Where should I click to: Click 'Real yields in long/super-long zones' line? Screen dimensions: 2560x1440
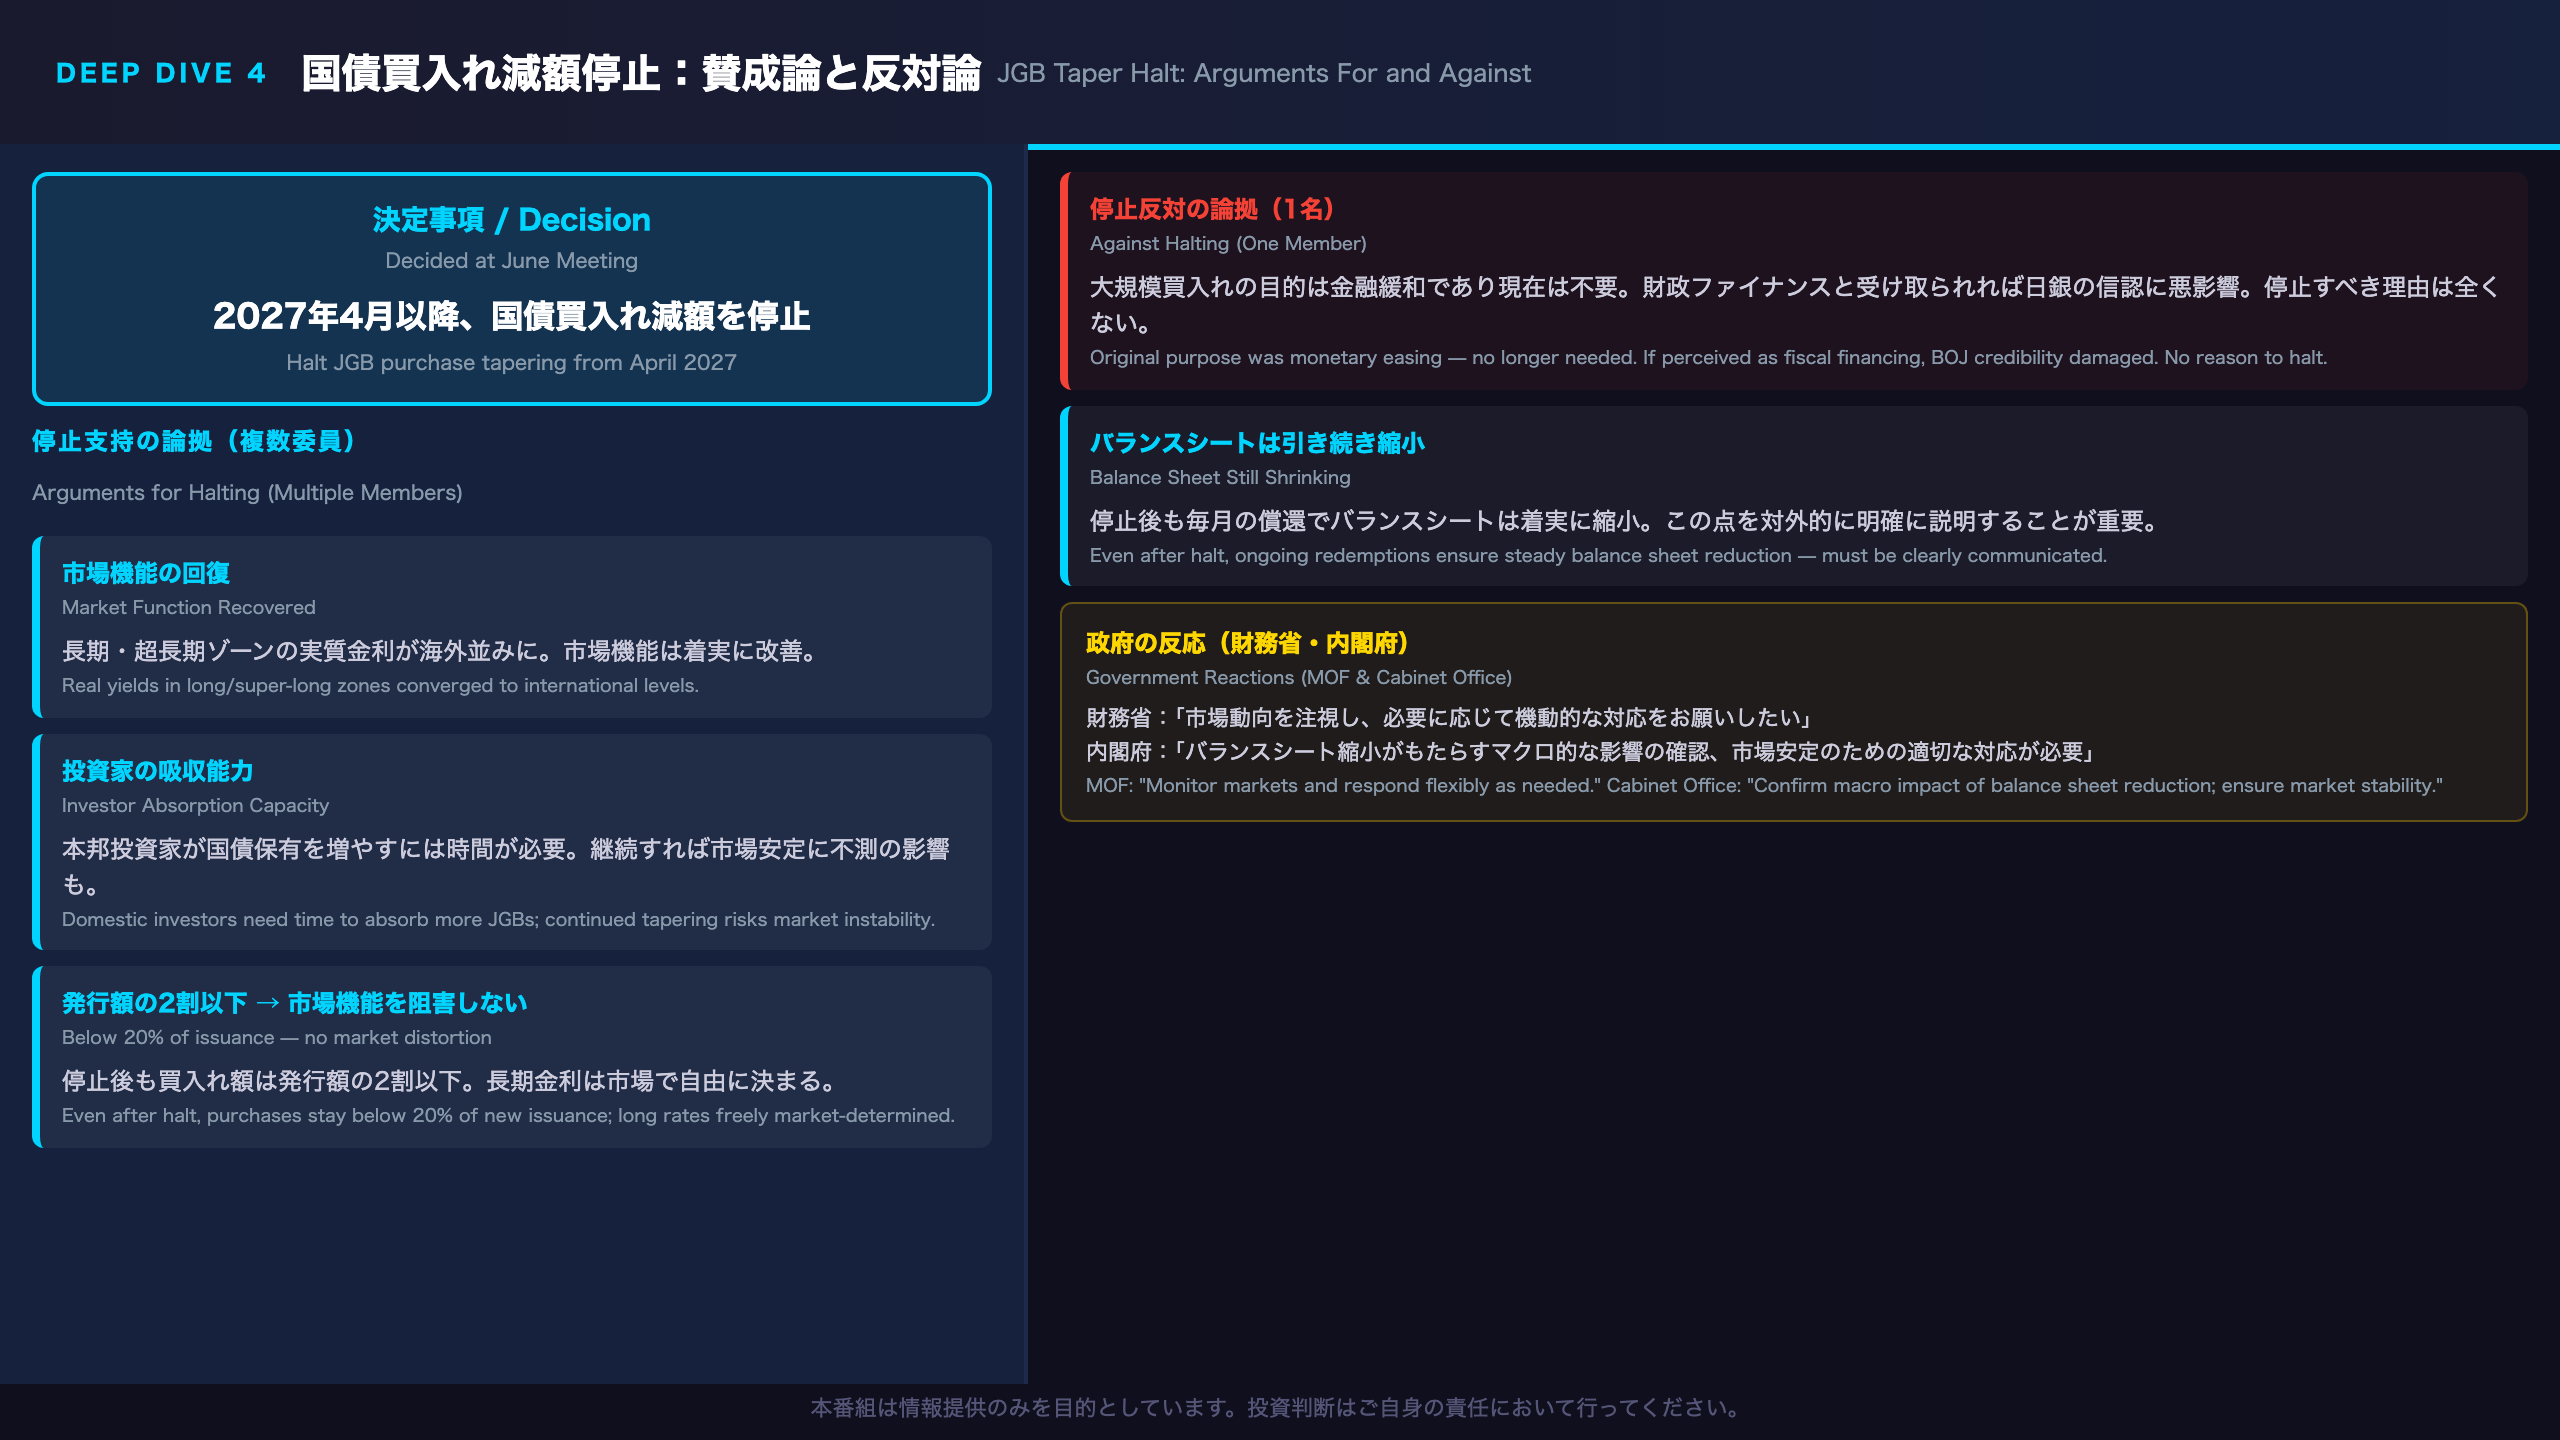pyautogui.click(x=380, y=686)
